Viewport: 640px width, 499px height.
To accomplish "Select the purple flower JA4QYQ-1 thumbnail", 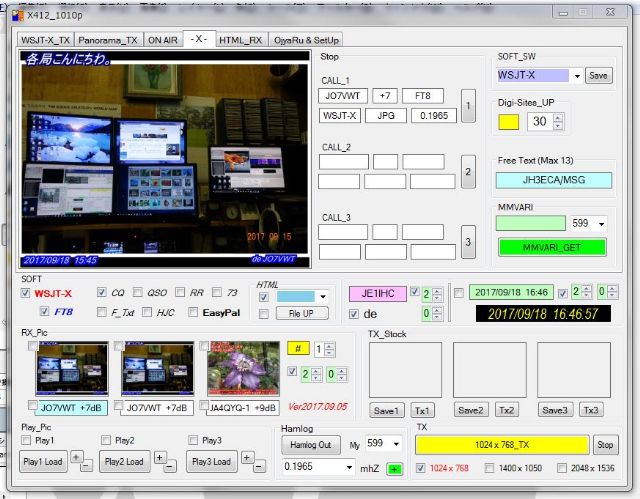I will pyautogui.click(x=243, y=369).
